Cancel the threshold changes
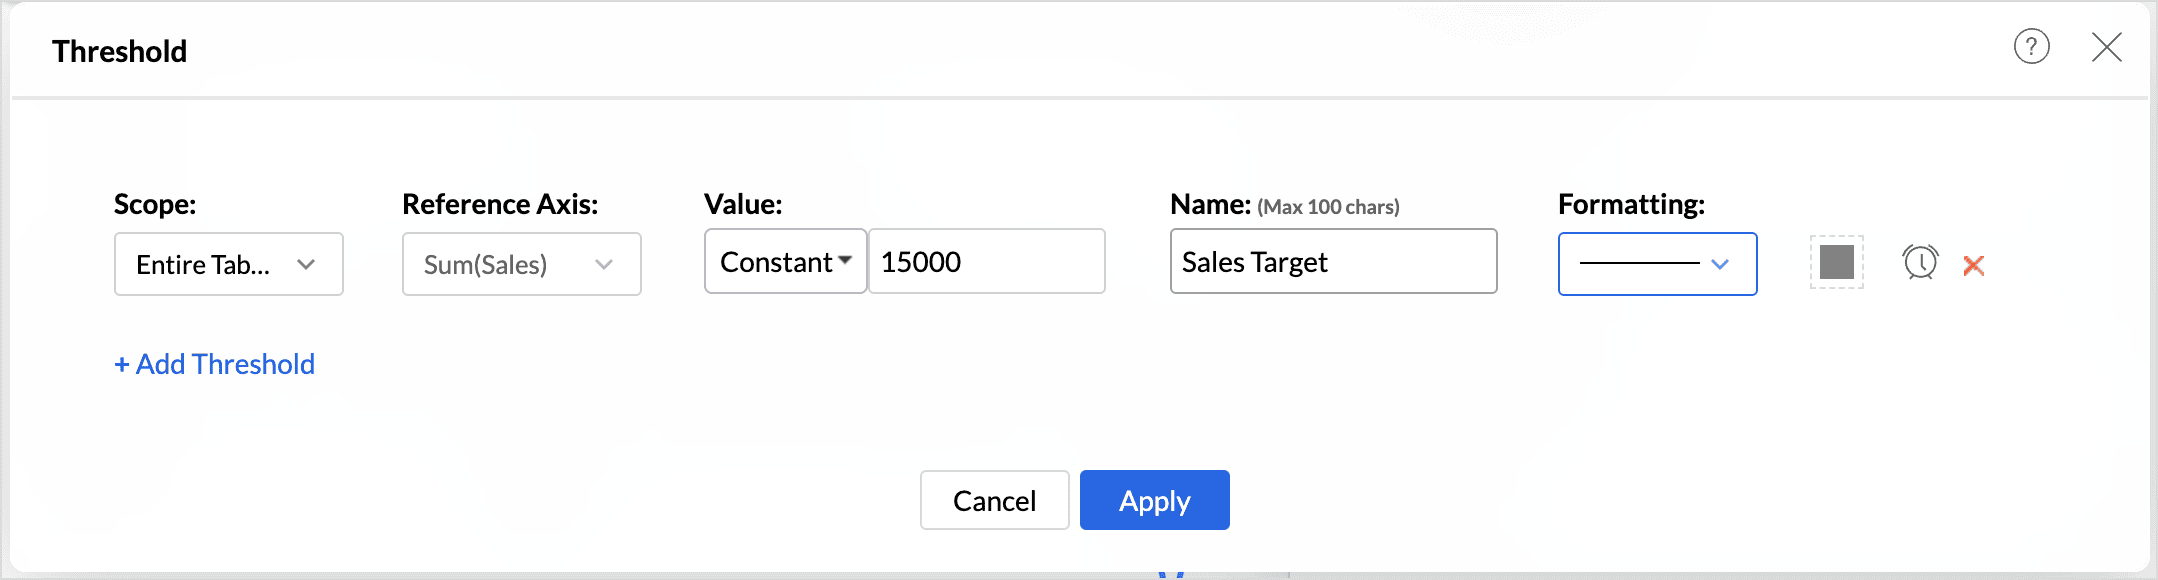Viewport: 2158px width, 580px height. tap(994, 500)
